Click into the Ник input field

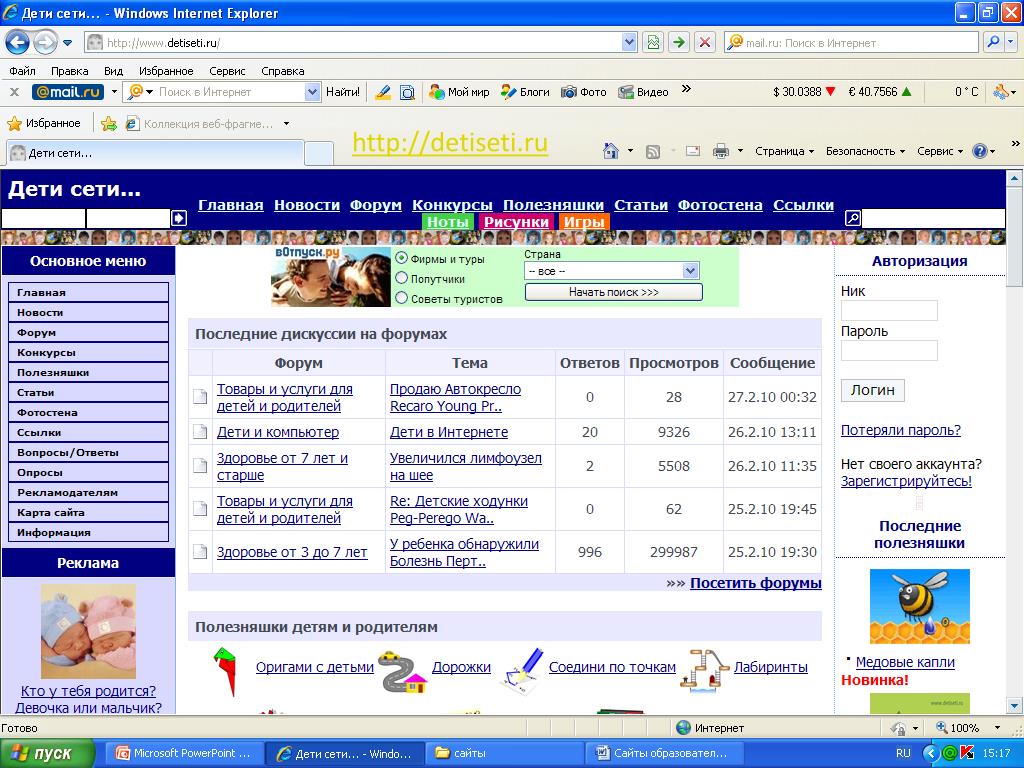tap(889, 311)
